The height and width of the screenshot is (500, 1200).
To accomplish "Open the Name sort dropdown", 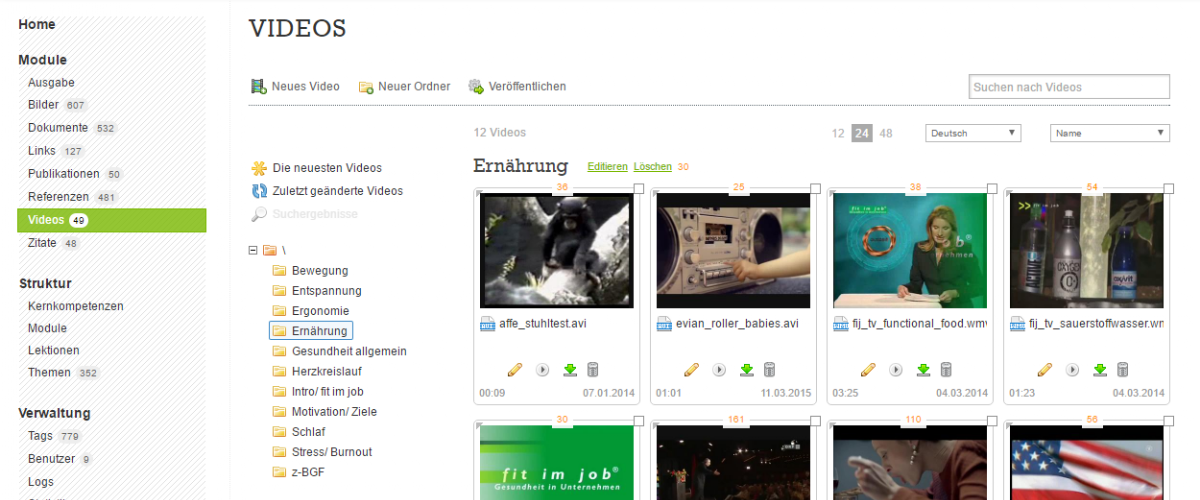I will tap(1109, 133).
